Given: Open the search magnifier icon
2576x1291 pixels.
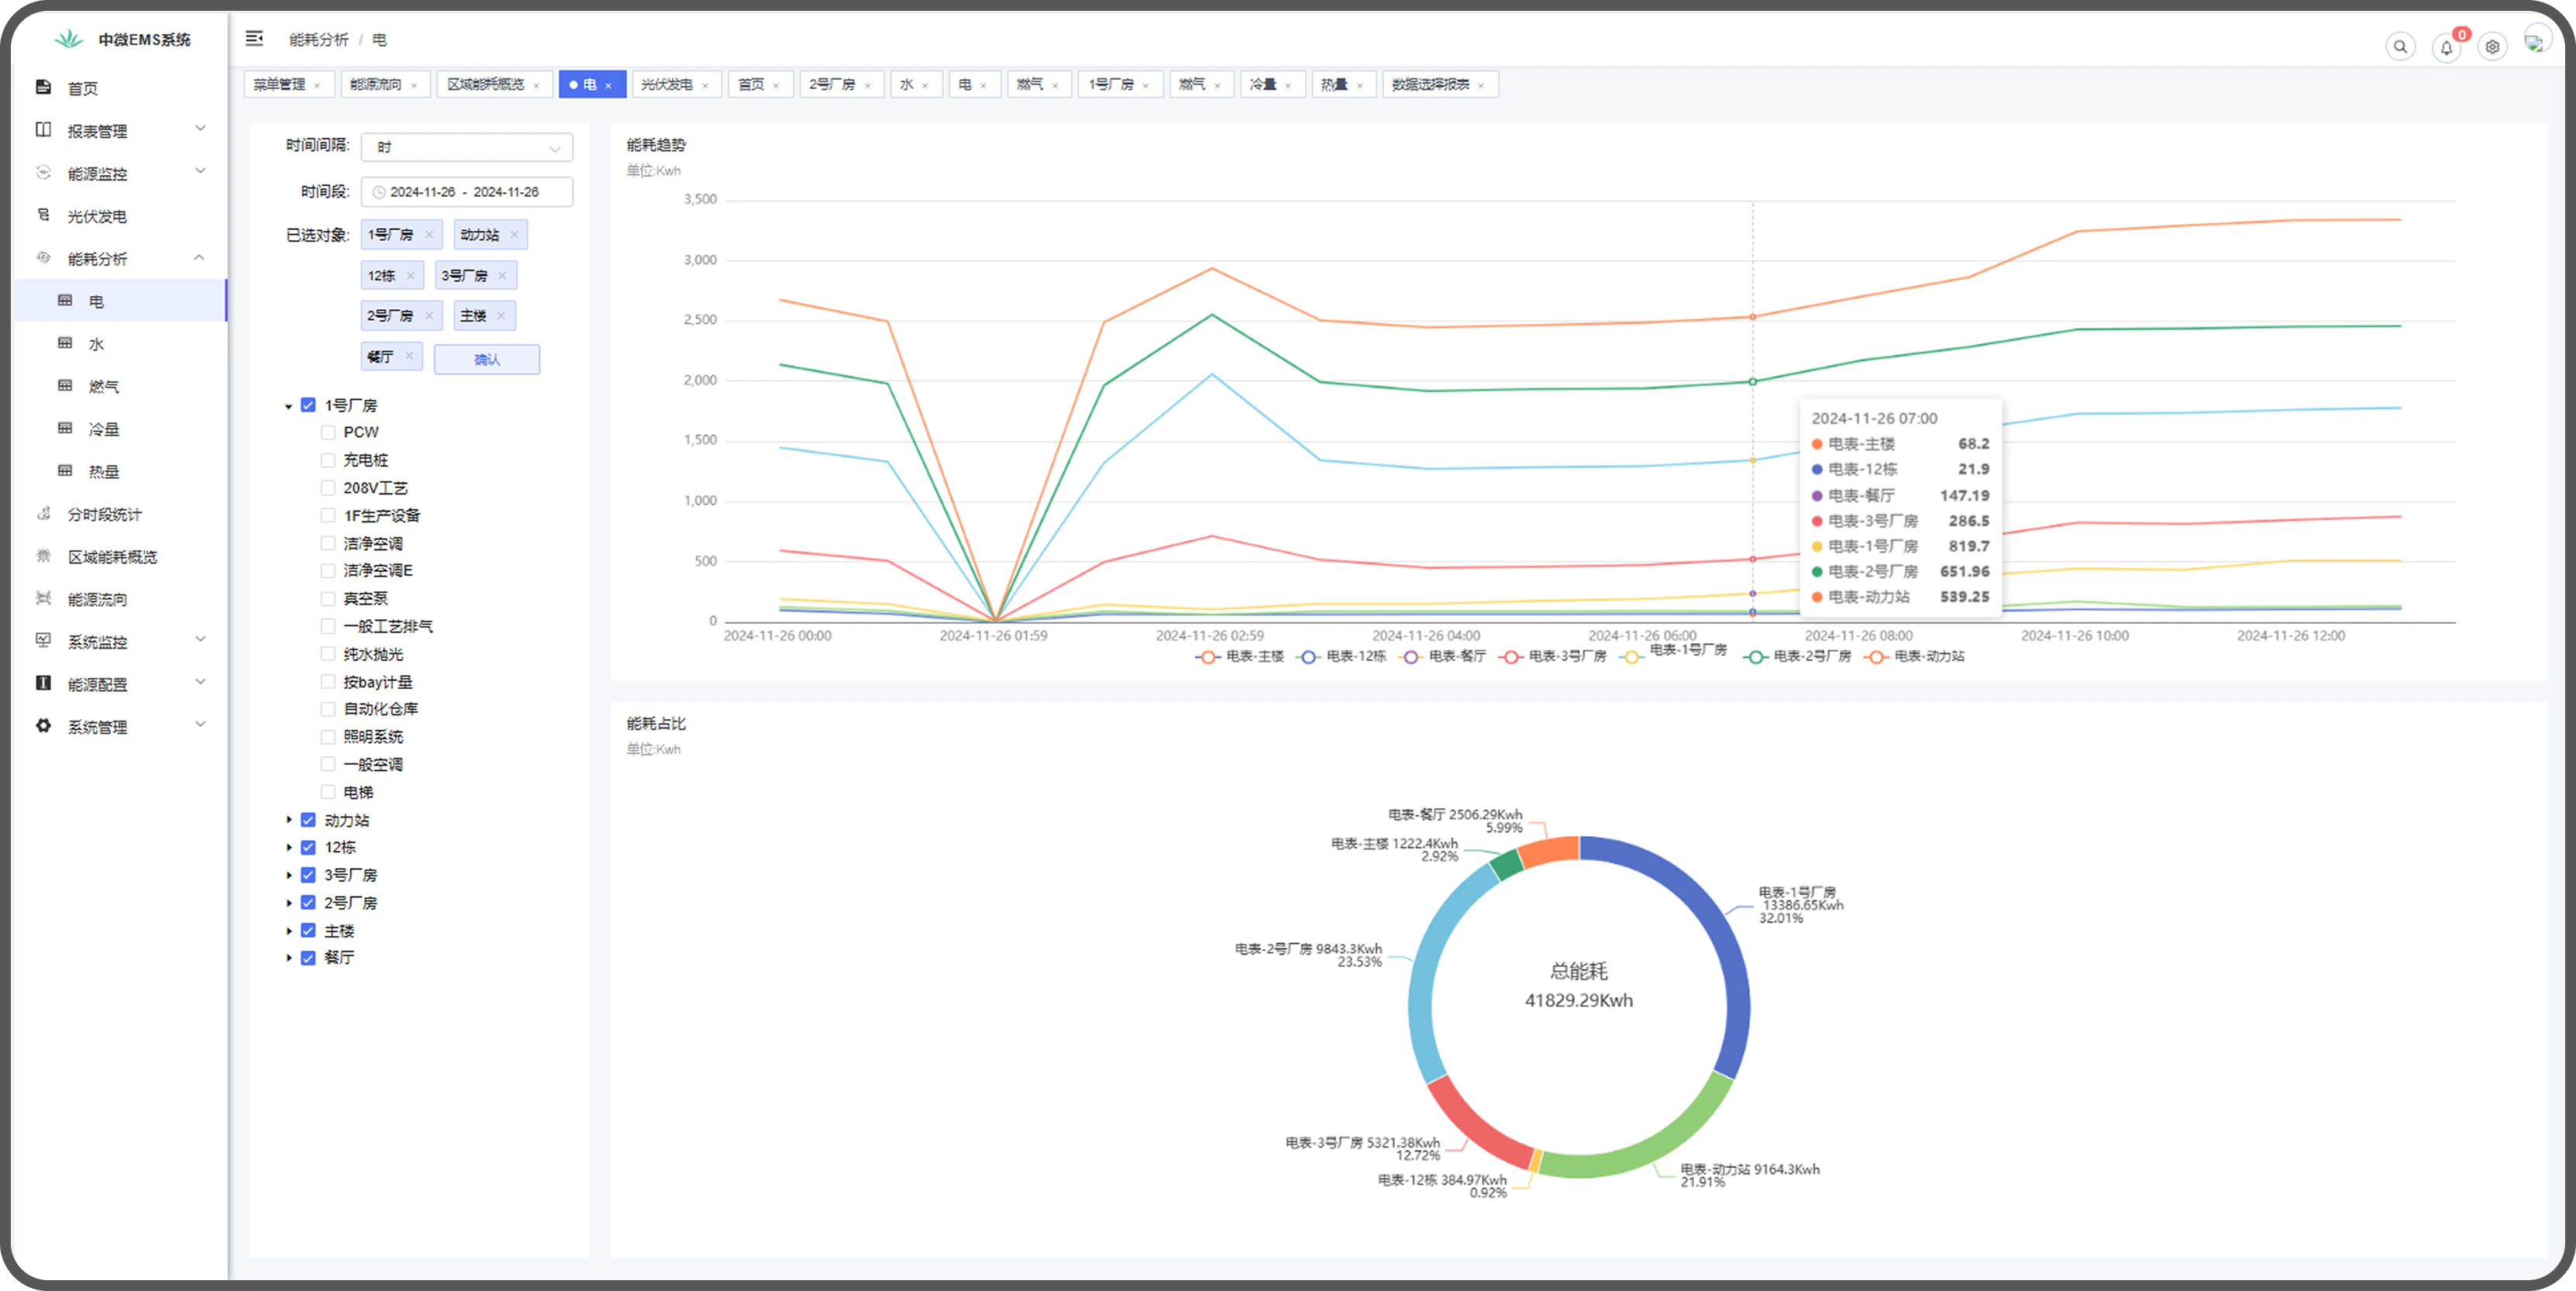Looking at the screenshot, I should tap(2400, 46).
